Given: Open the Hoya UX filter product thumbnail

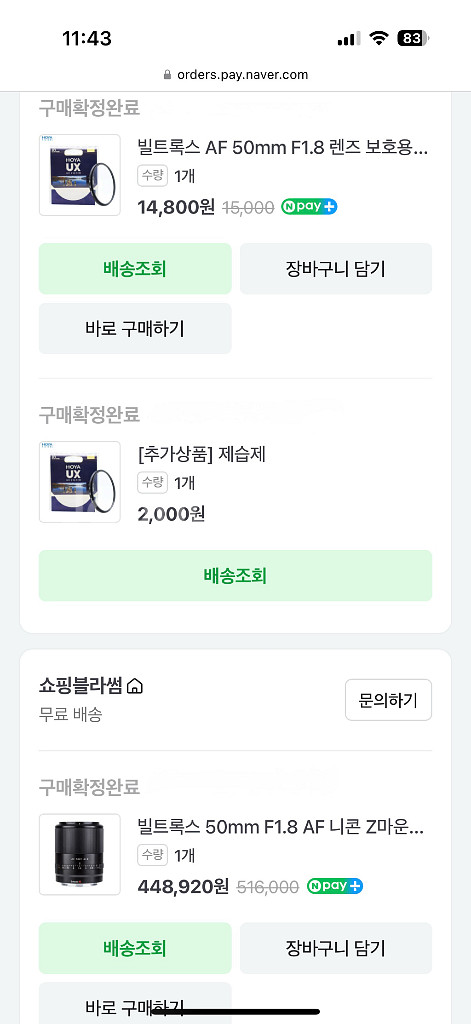Looking at the screenshot, I should (80, 175).
